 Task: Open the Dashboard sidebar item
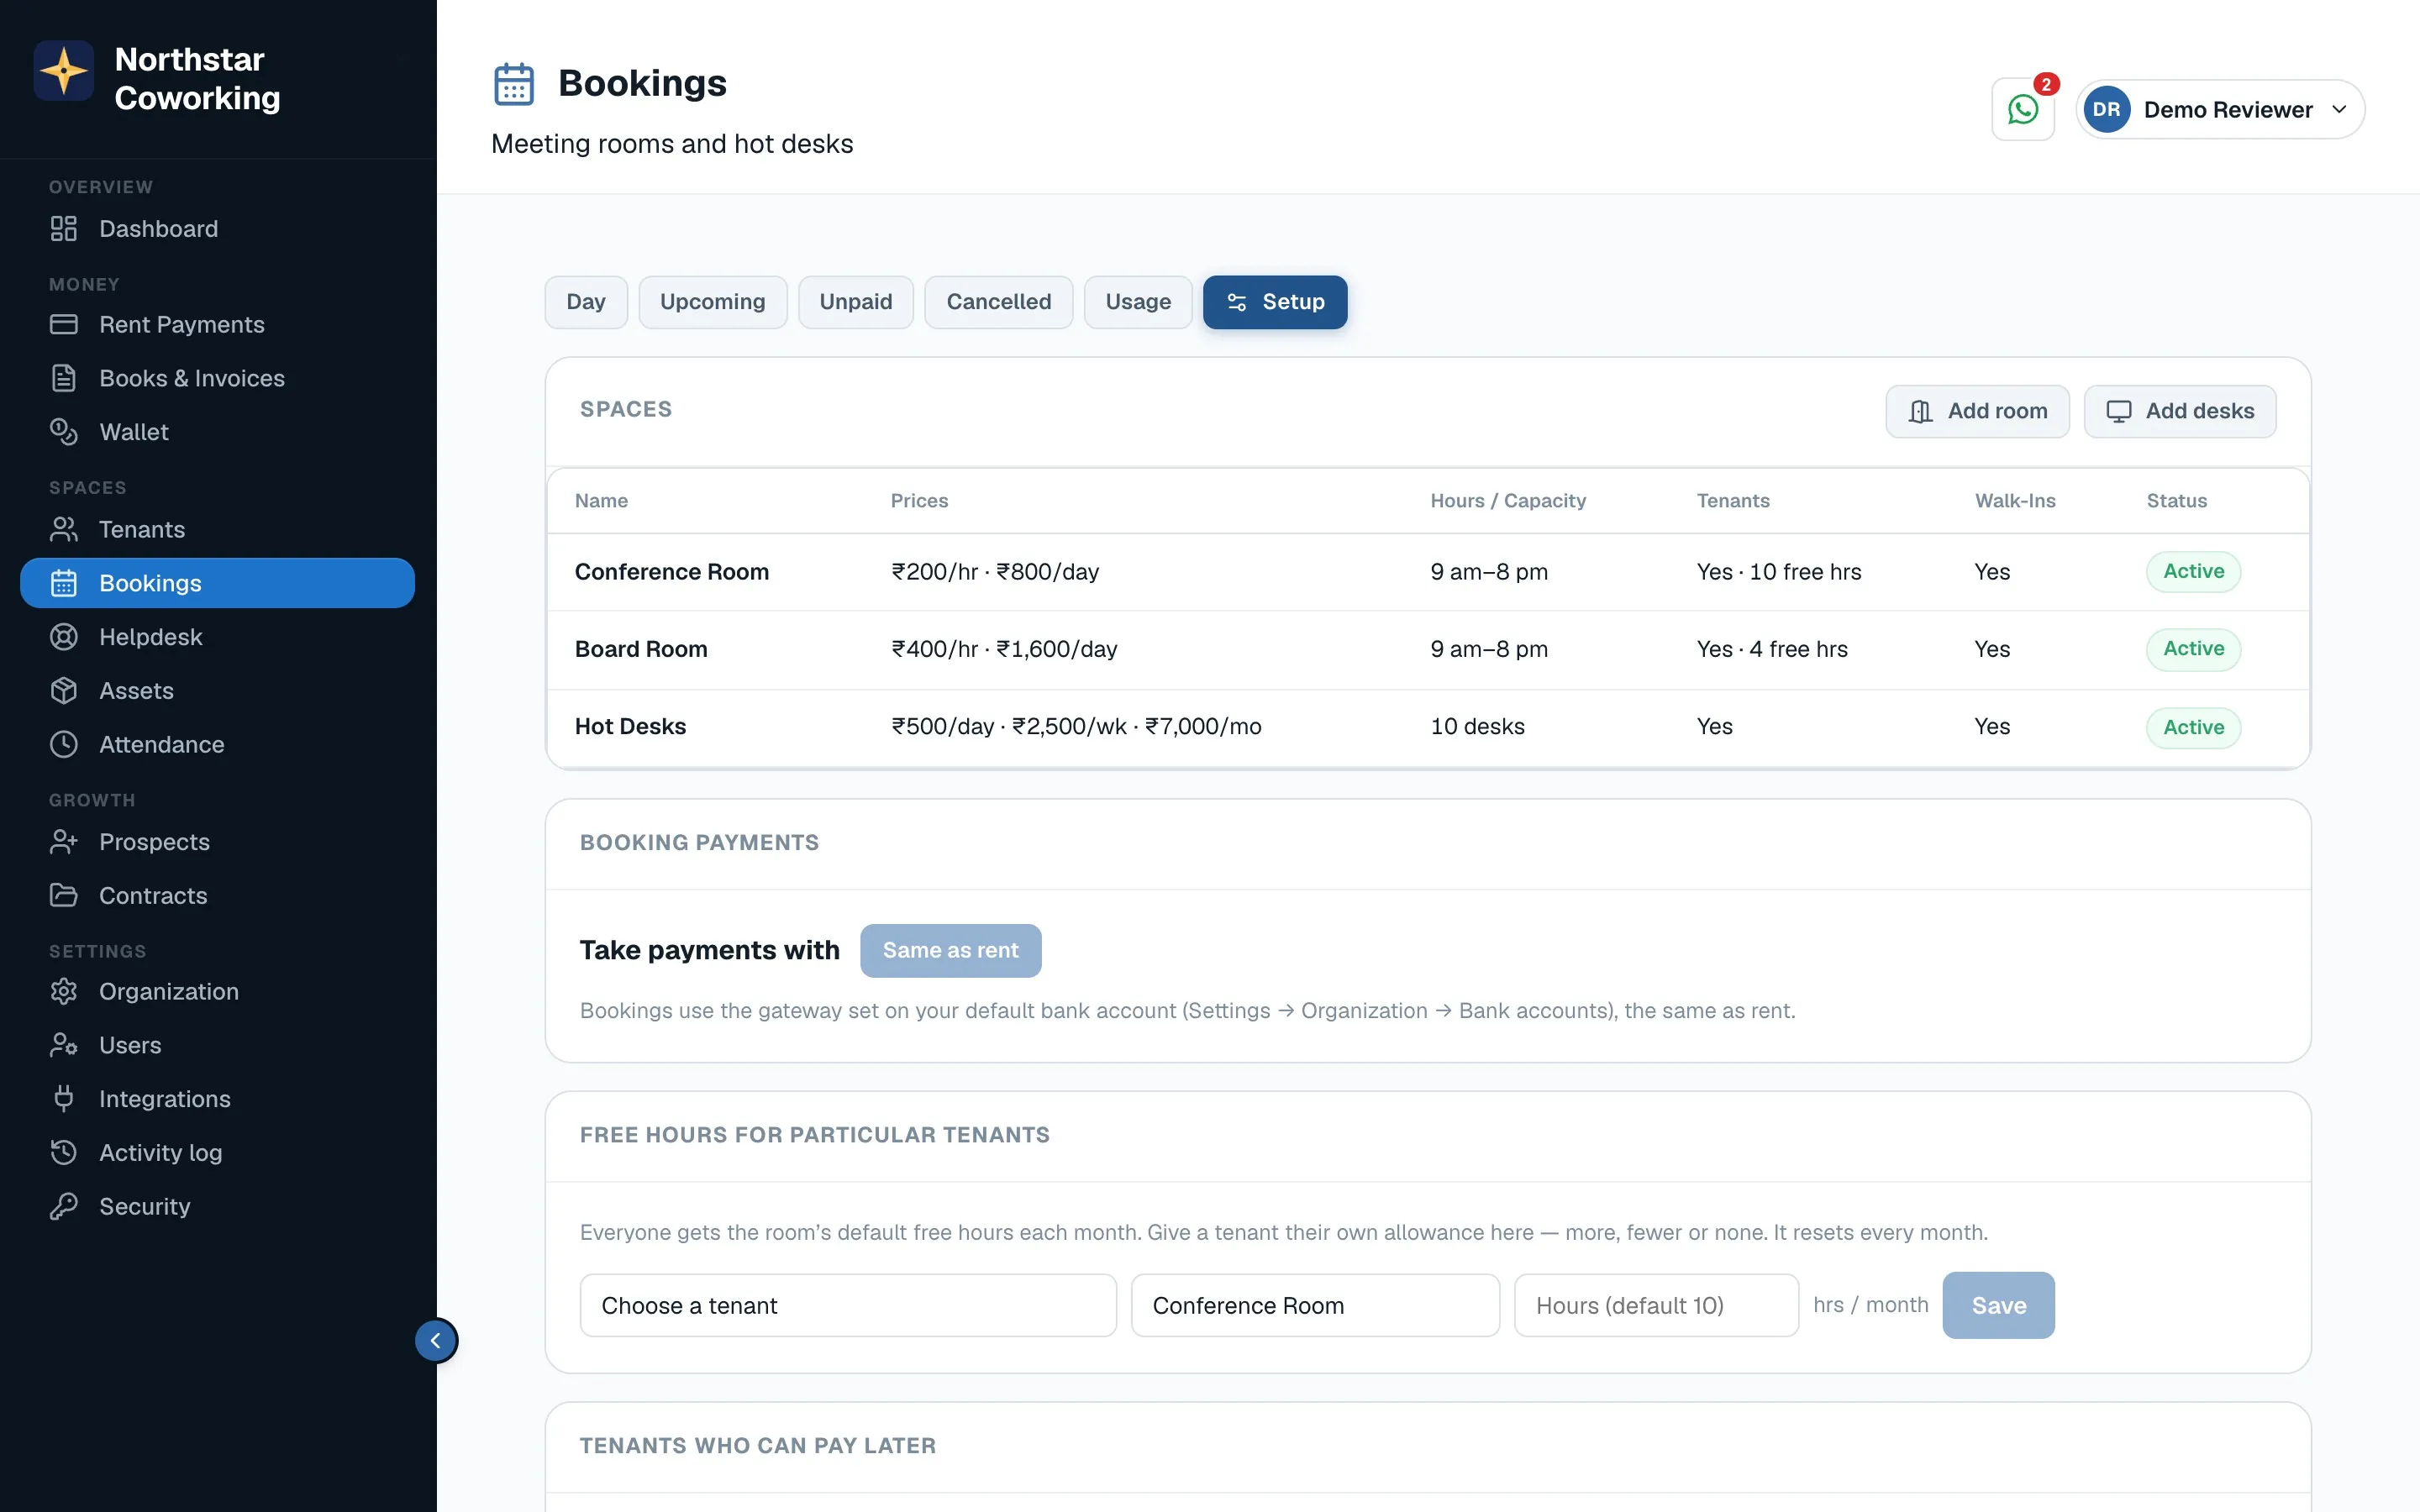(x=217, y=229)
